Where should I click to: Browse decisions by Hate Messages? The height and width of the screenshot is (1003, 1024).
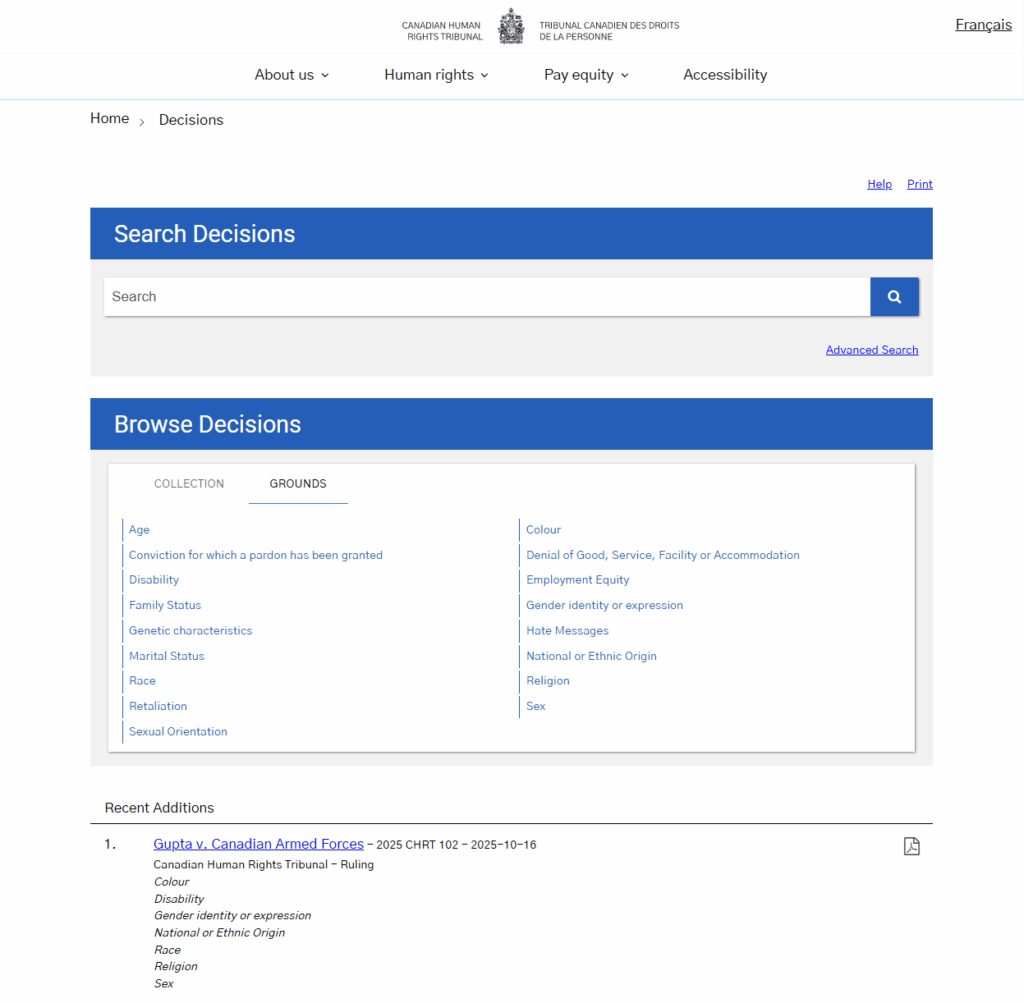click(x=567, y=631)
